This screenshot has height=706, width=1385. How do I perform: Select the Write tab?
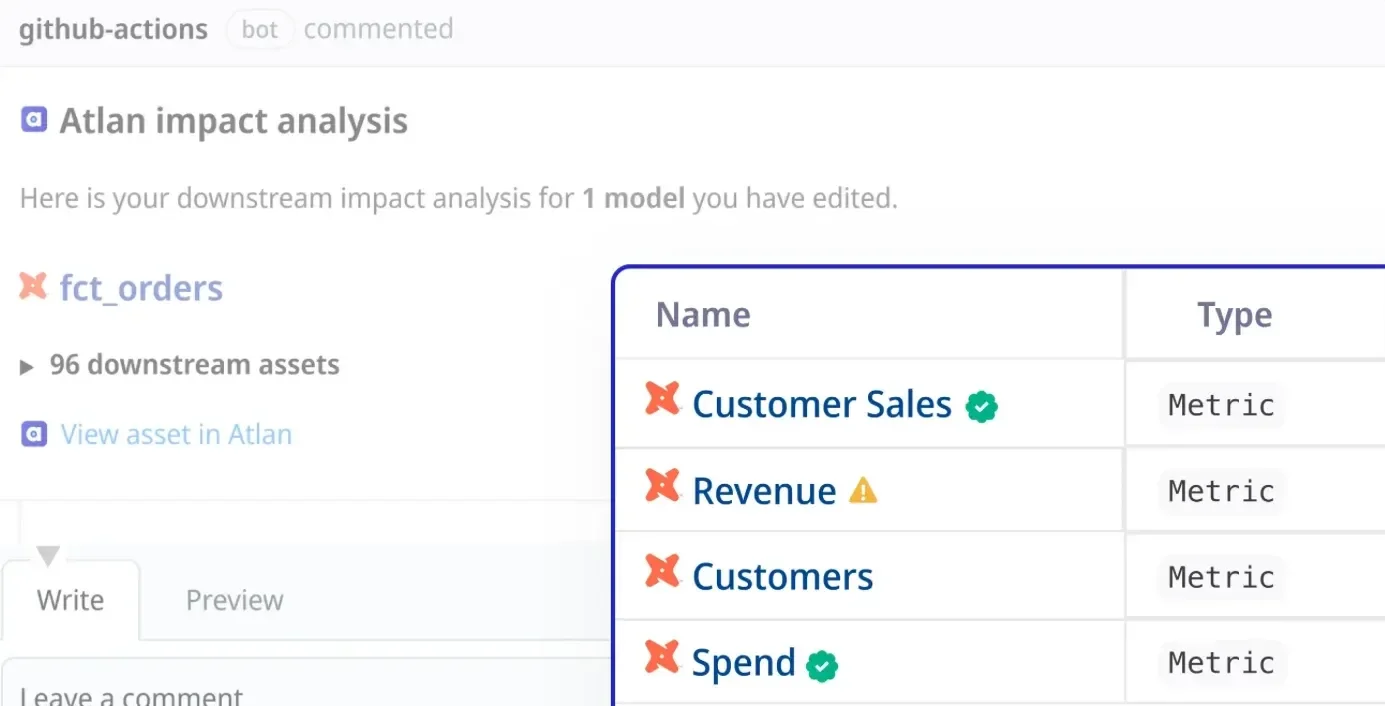pos(70,599)
